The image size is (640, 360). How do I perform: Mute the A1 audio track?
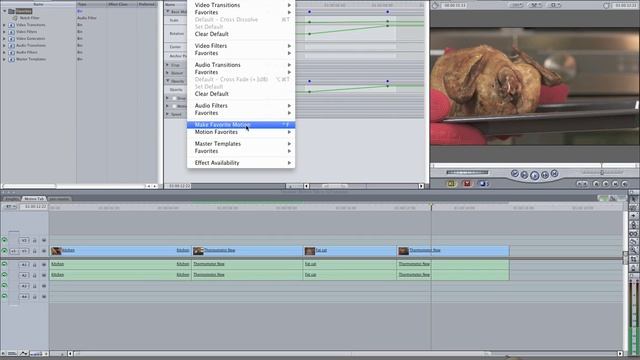tap(4, 264)
